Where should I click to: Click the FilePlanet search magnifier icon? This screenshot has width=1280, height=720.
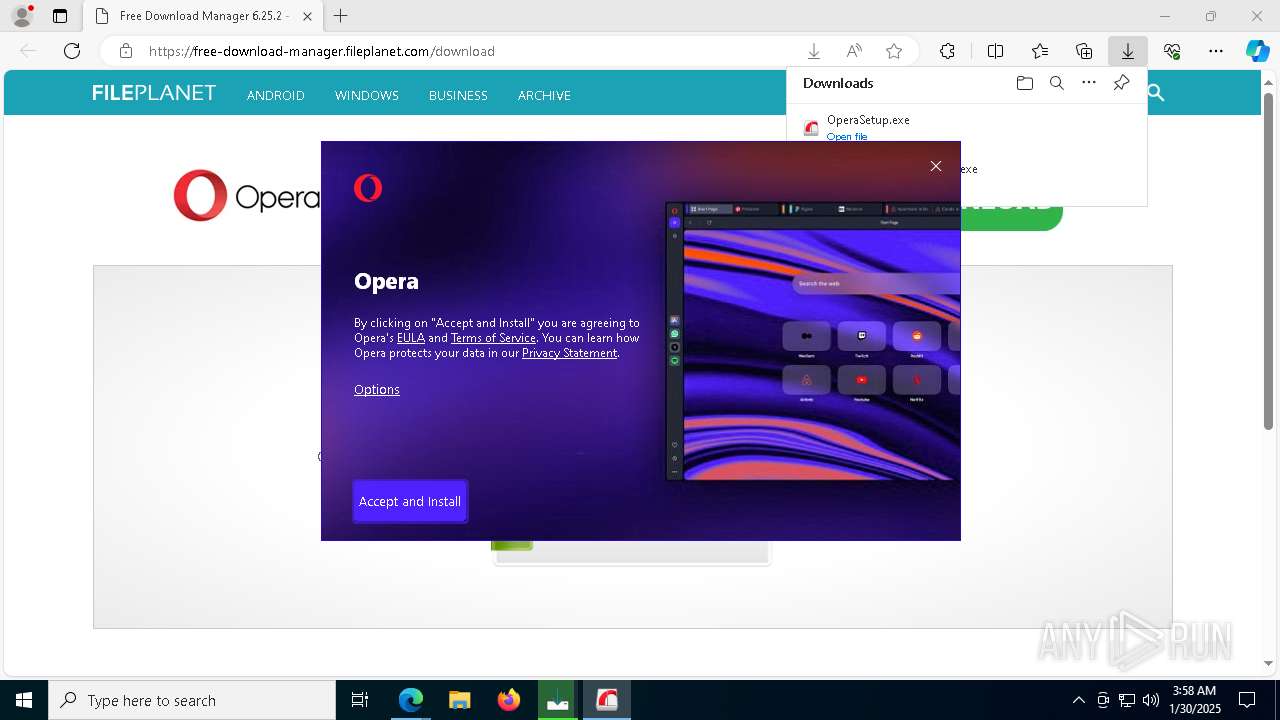point(1156,93)
